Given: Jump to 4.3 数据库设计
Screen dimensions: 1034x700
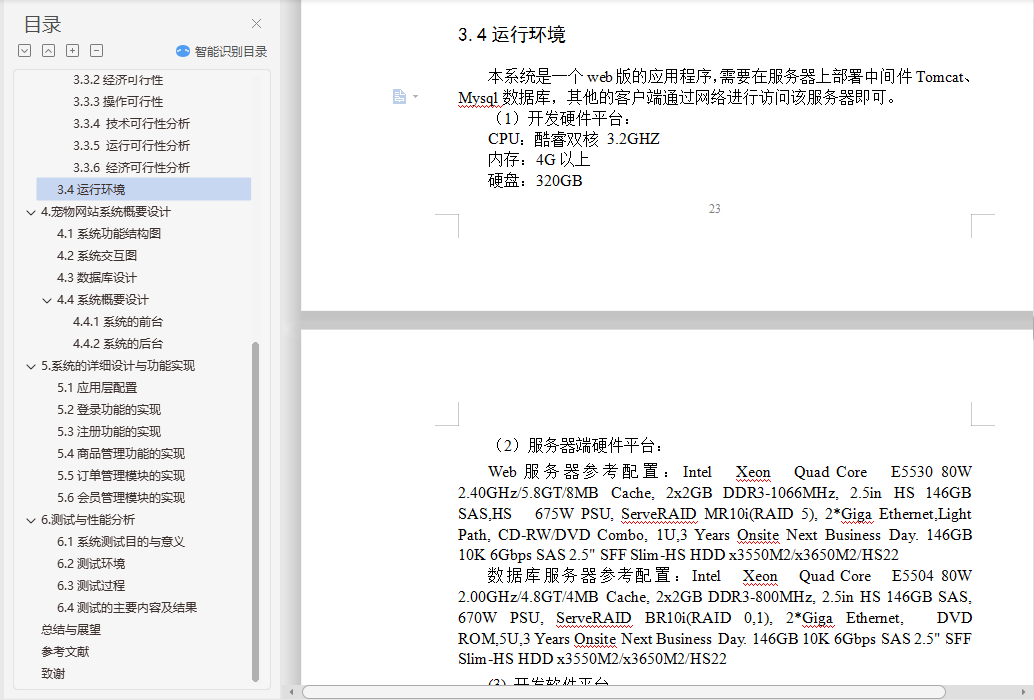Looking at the screenshot, I should 97,277.
